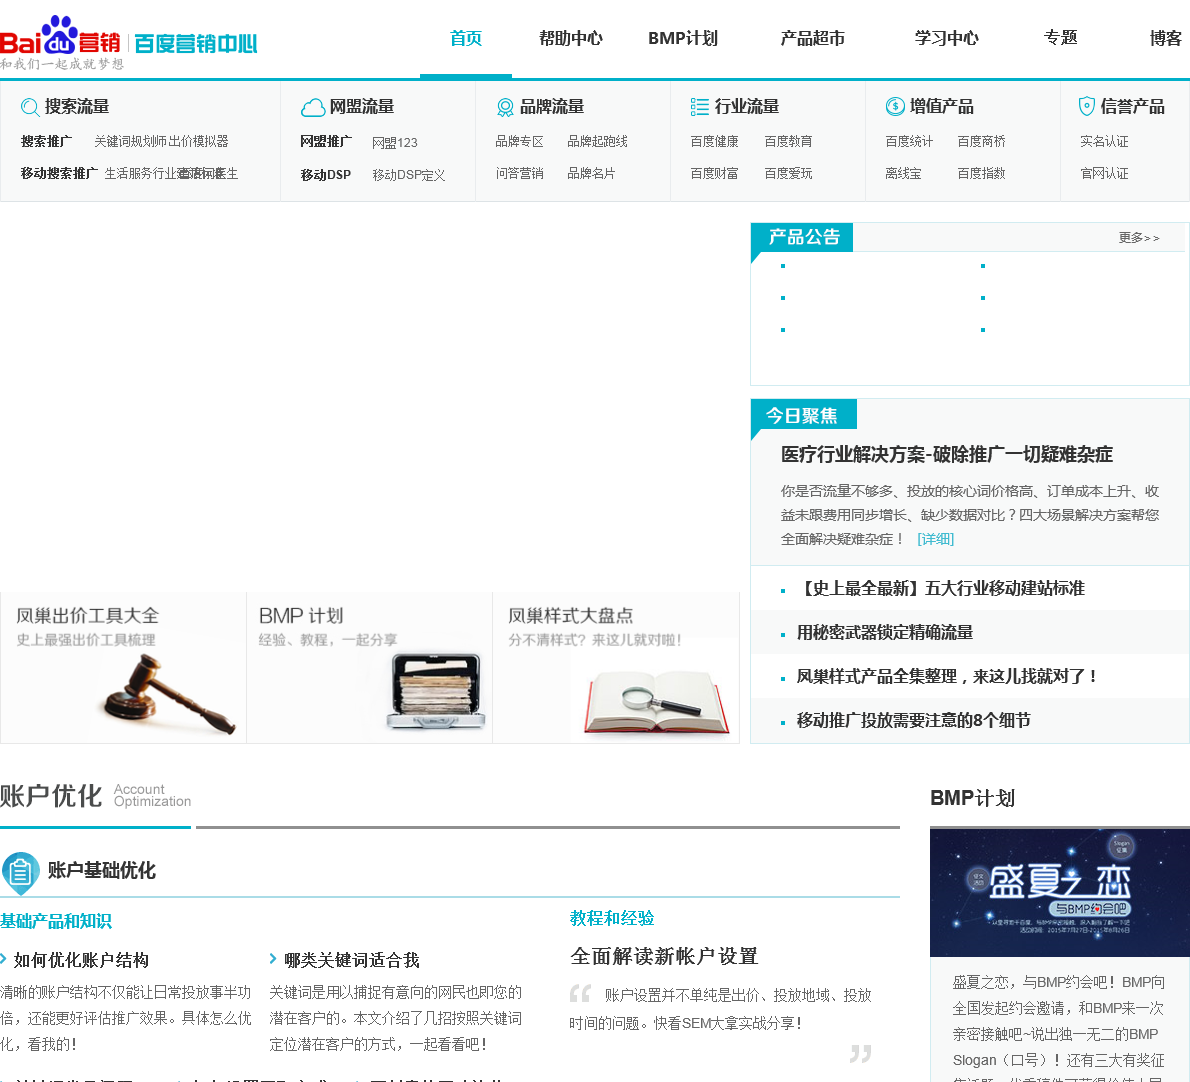Click the chevron before 如何优化账户结构
The height and width of the screenshot is (1082, 1190).
point(4,958)
